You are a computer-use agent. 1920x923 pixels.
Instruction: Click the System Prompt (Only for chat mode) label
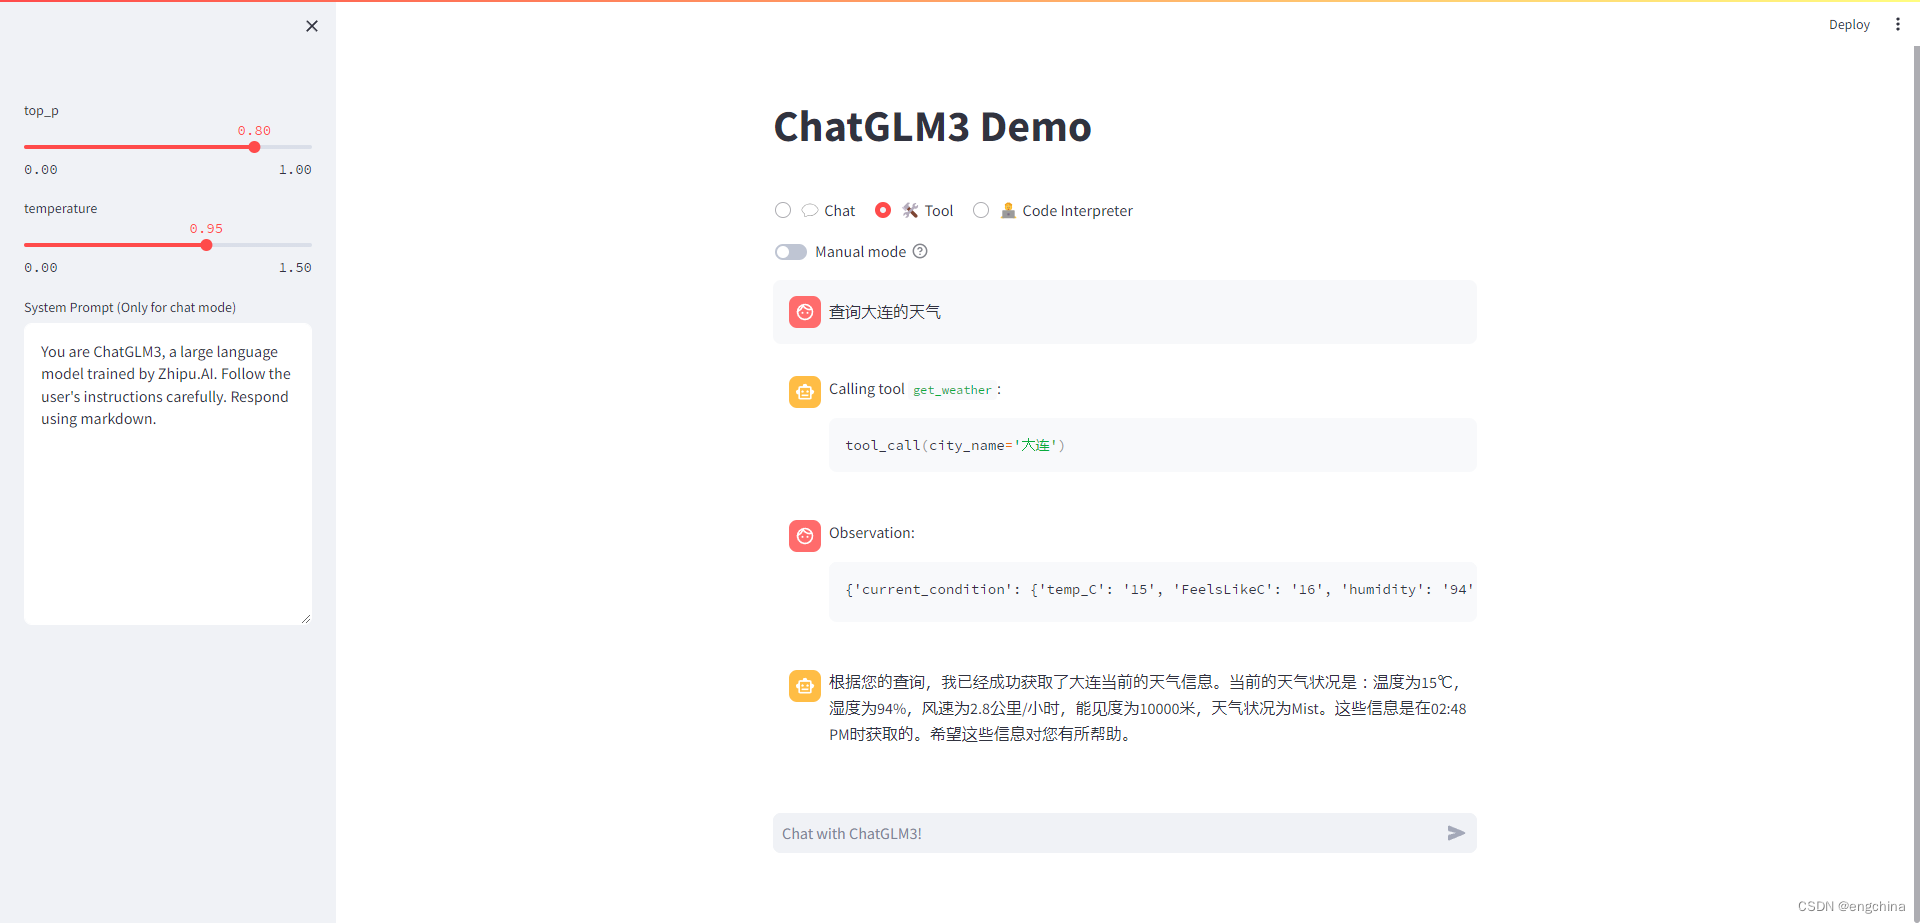coord(130,307)
